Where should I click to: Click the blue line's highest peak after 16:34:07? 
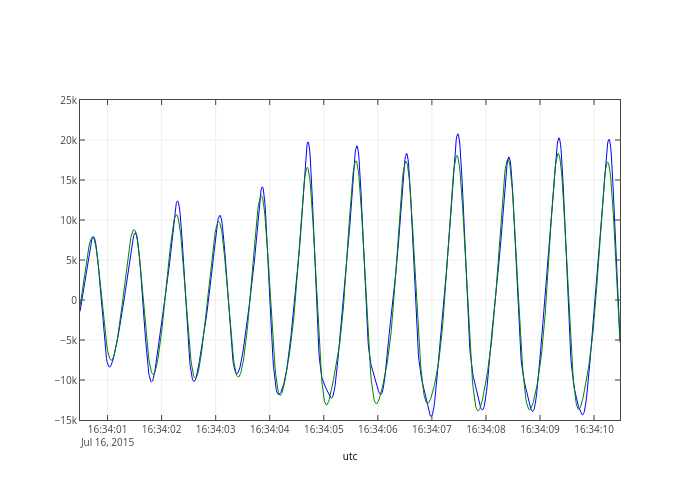click(458, 134)
